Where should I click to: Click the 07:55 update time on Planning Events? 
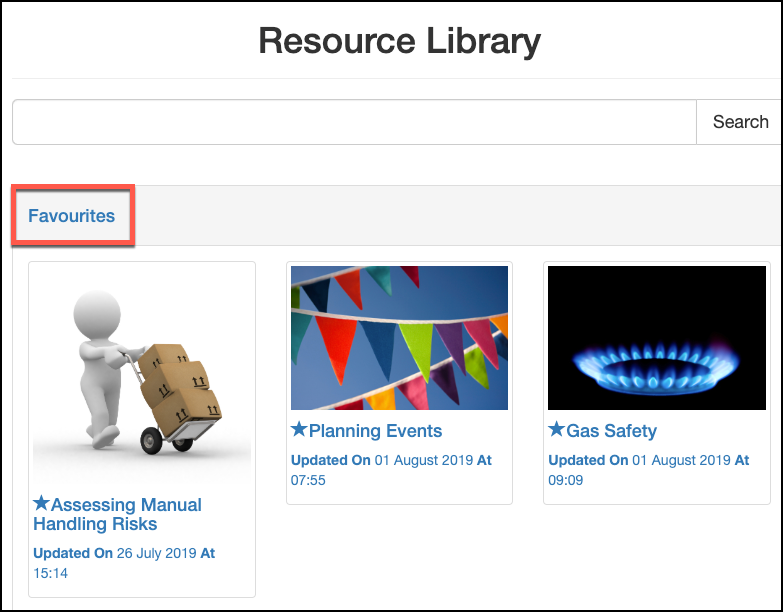307,480
